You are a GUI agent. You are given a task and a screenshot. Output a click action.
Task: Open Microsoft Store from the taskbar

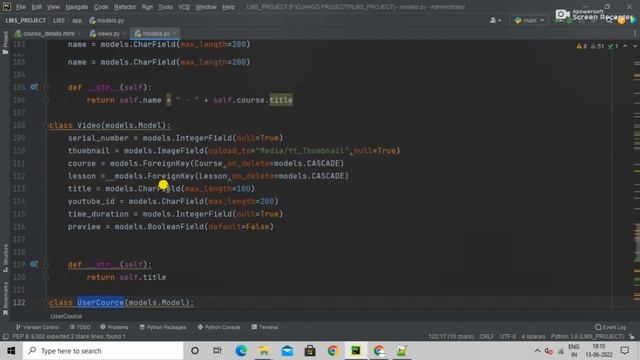pyautogui.click(x=310, y=351)
